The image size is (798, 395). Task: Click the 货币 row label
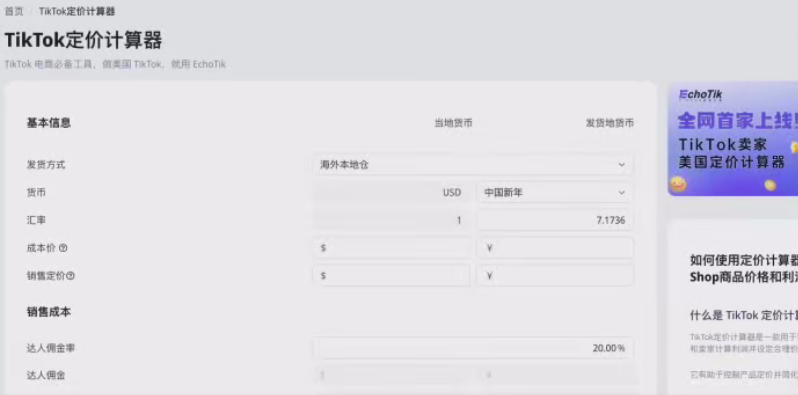pyautogui.click(x=36, y=192)
